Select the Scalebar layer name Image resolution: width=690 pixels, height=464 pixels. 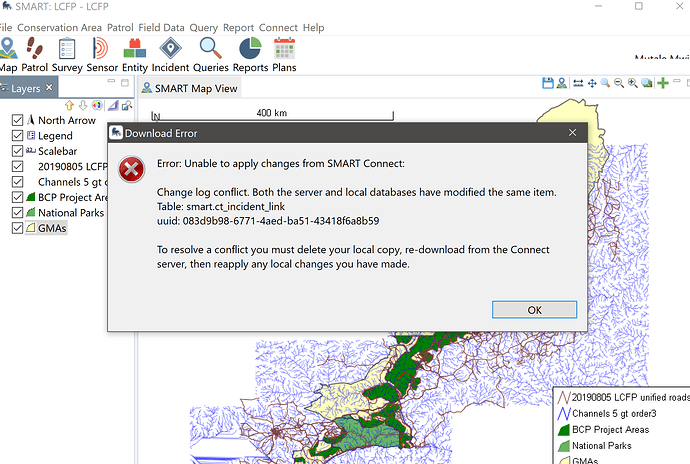tap(57, 151)
